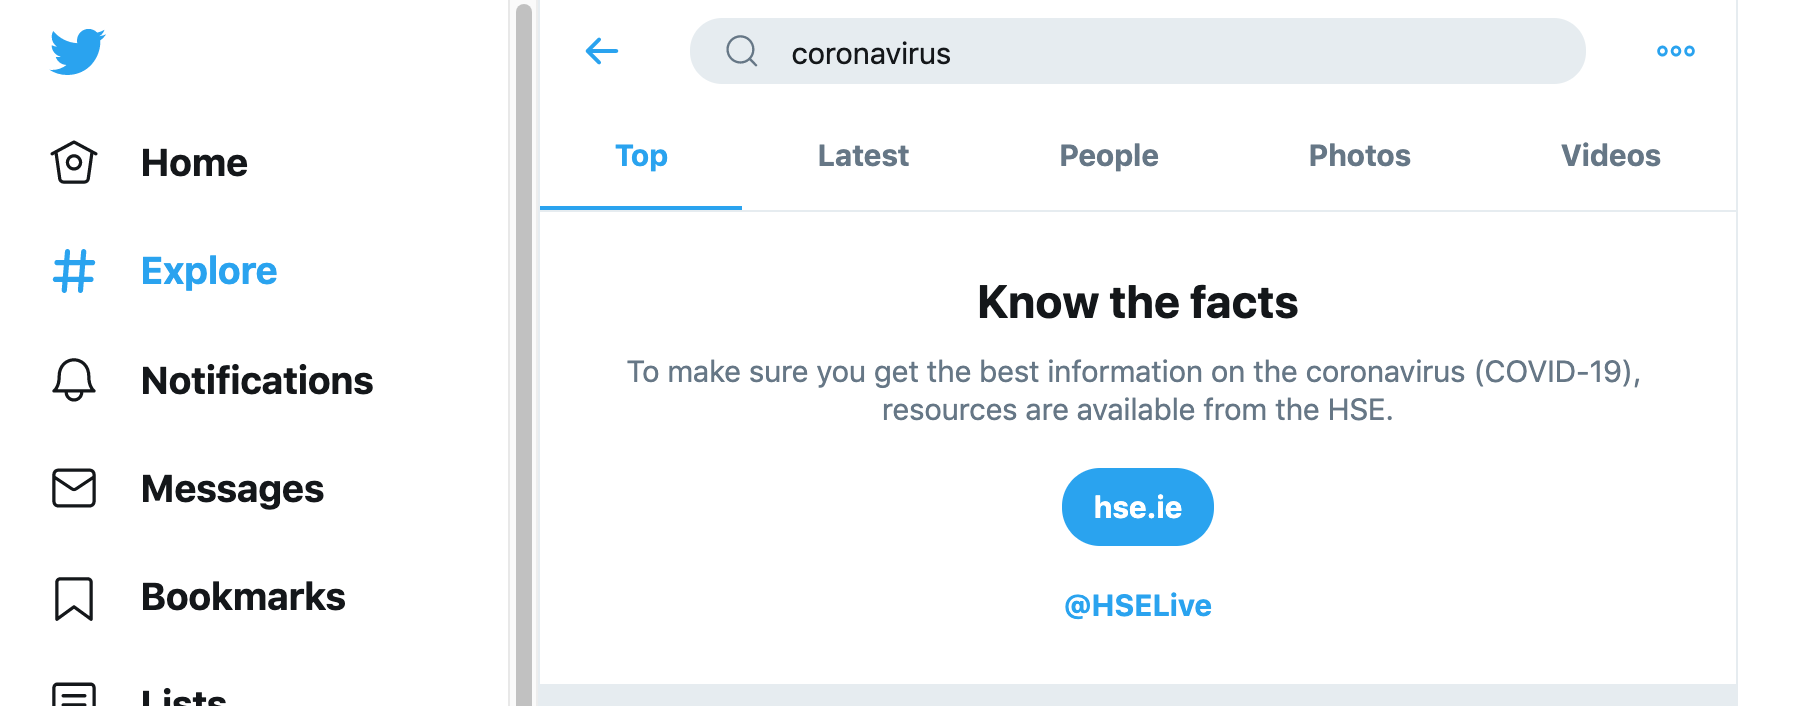This screenshot has width=1796, height=706.
Task: Click the coronavirus search field
Action: (x=1138, y=51)
